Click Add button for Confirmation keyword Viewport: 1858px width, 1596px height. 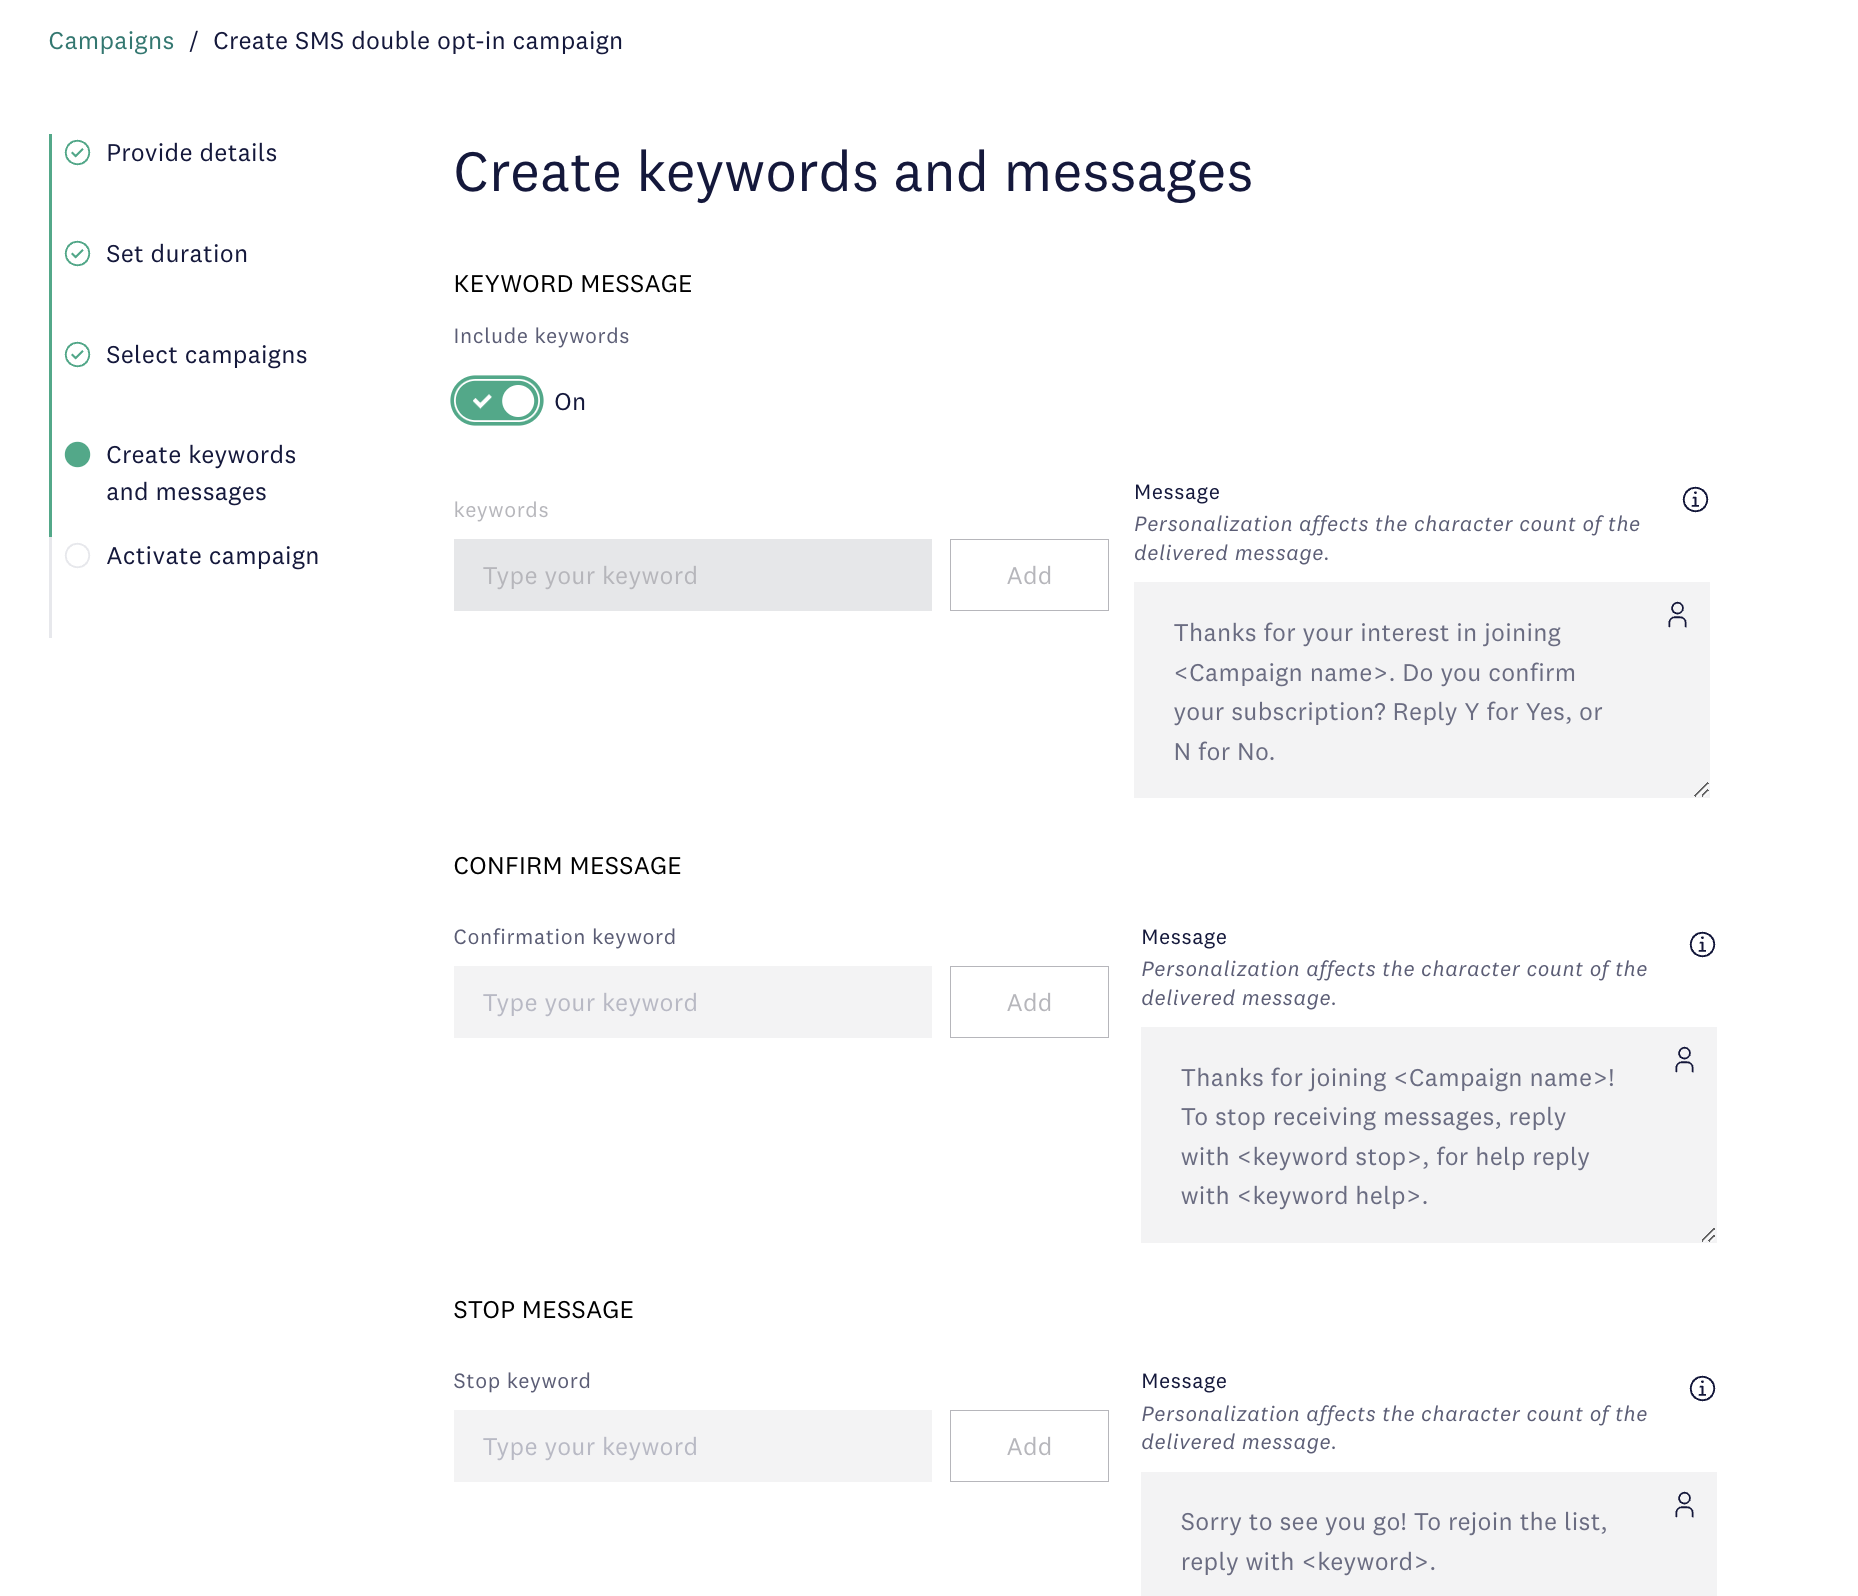point(1028,1002)
